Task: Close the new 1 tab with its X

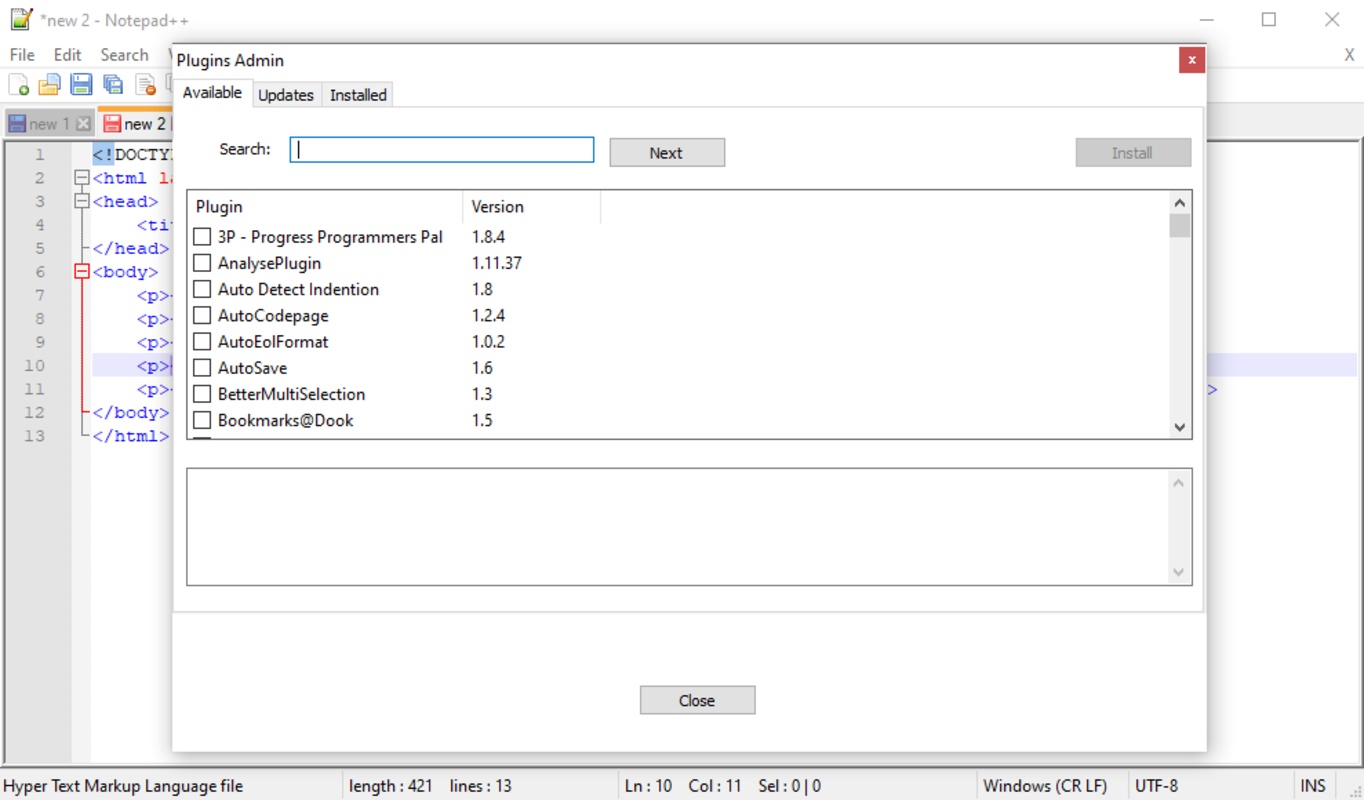Action: coord(83,124)
